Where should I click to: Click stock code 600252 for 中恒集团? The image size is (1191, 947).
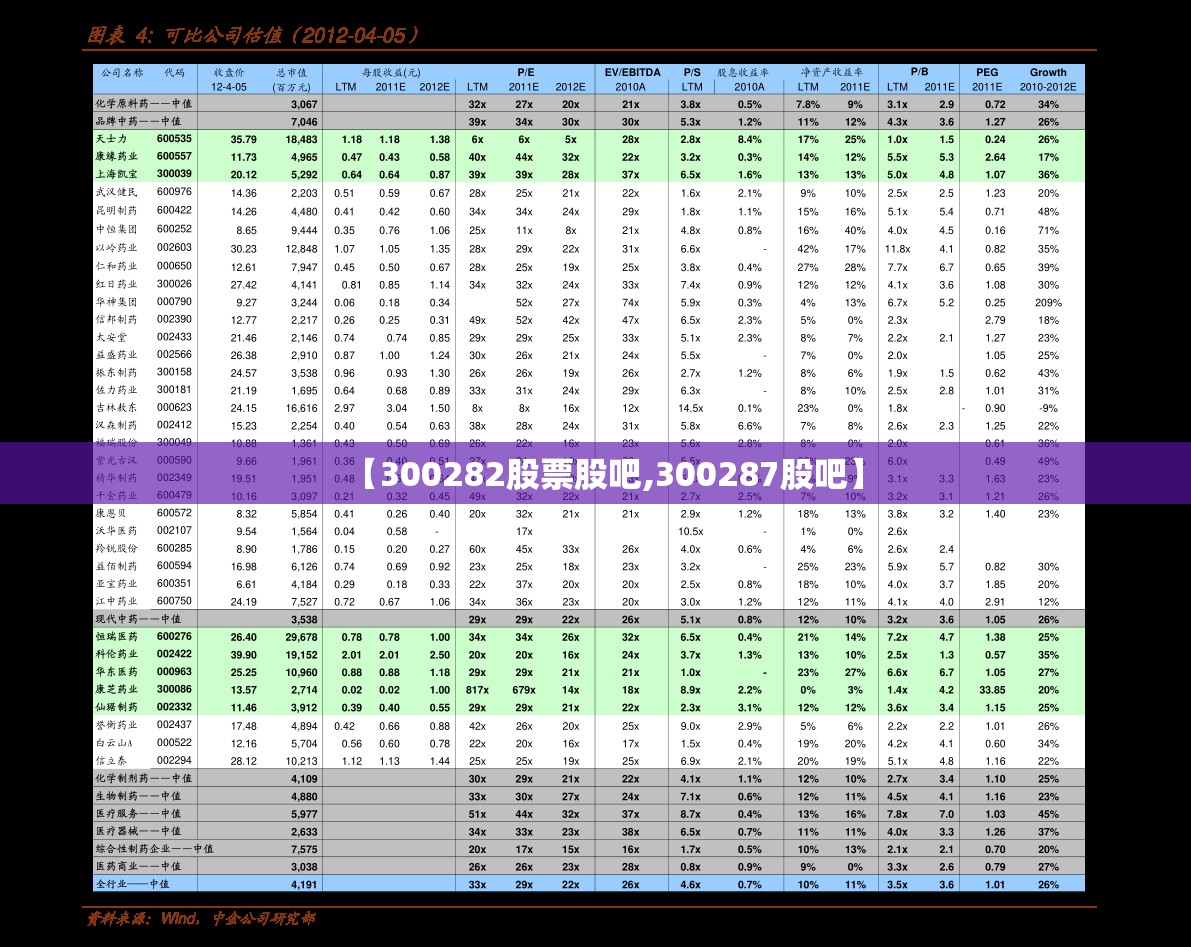click(x=174, y=229)
